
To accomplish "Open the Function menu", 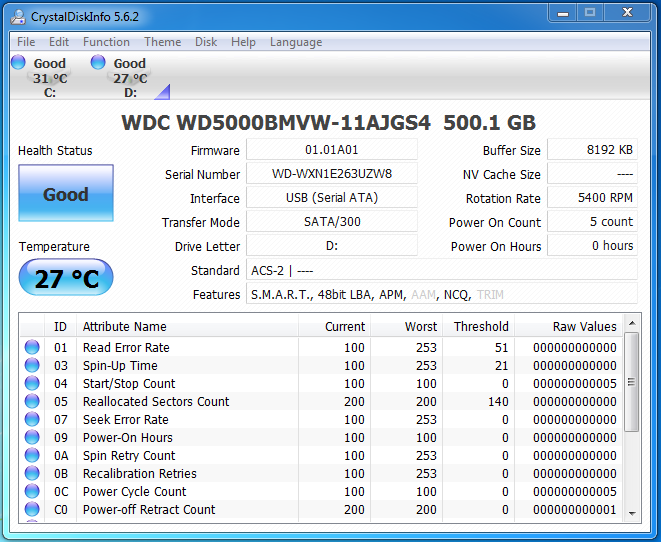I will pos(106,42).
